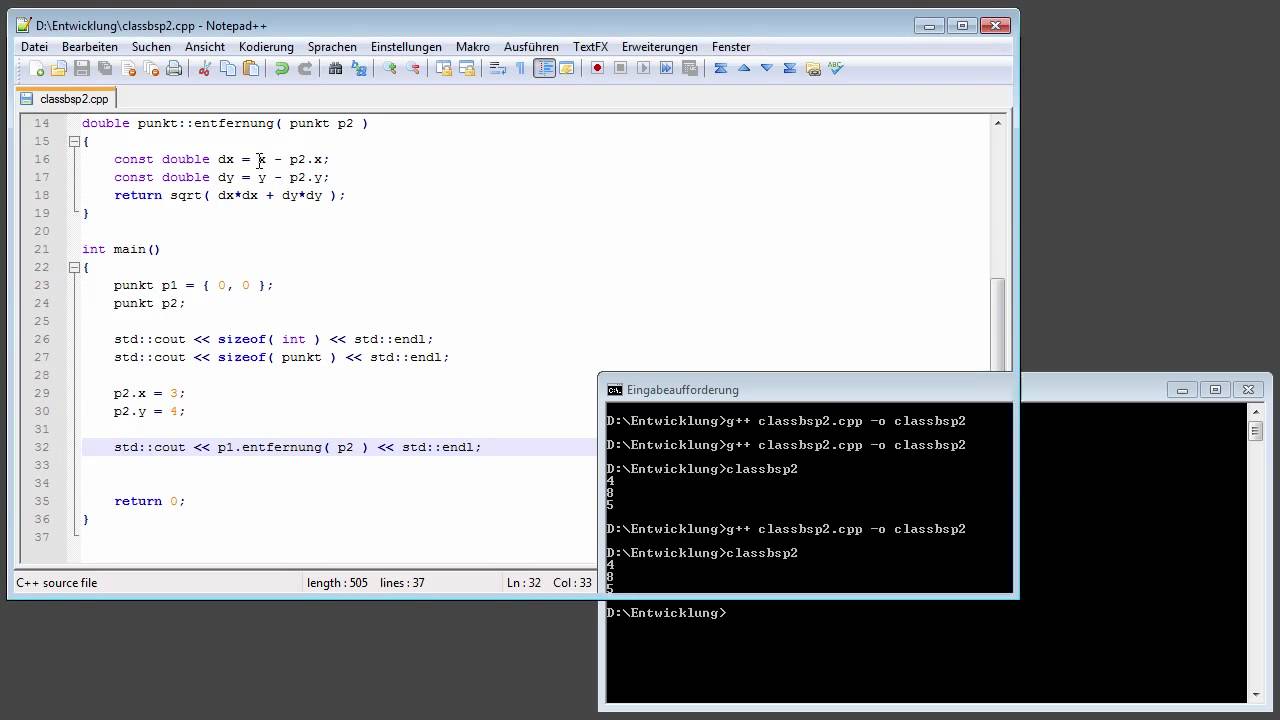Open the TextFX menu
This screenshot has height=720, width=1280.
[590, 47]
